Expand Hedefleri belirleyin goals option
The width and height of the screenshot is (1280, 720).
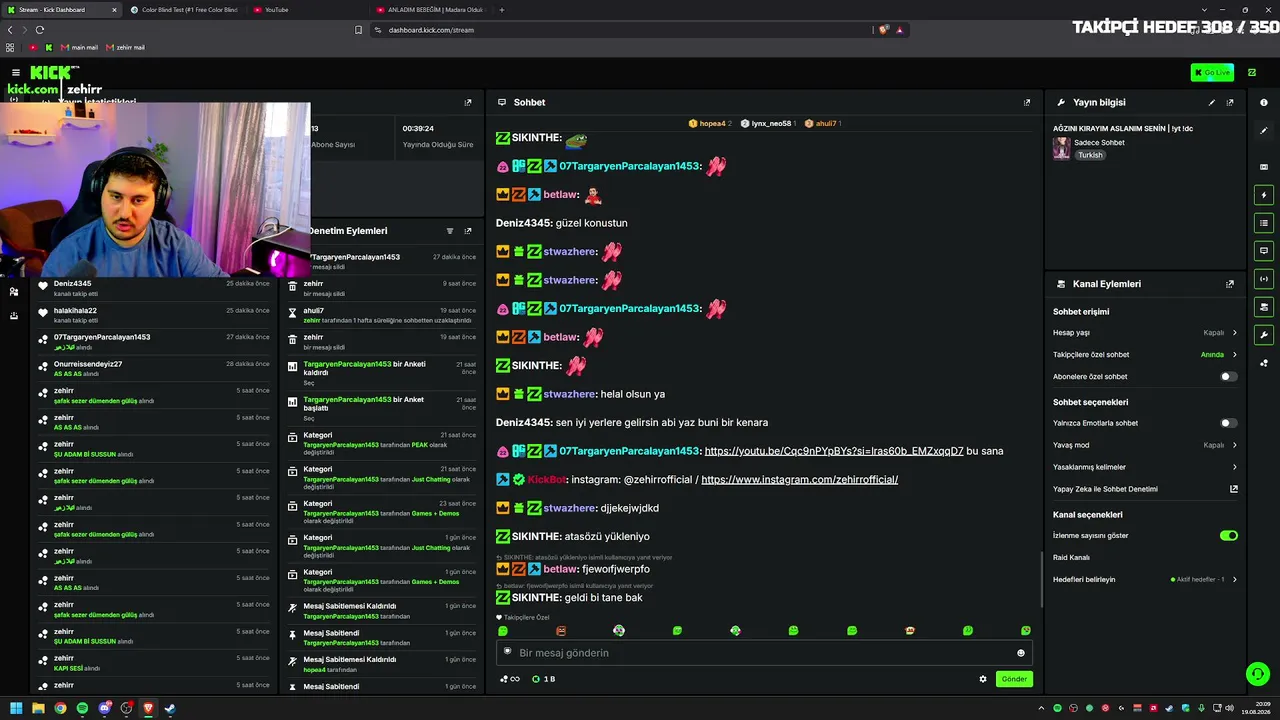[1145, 580]
